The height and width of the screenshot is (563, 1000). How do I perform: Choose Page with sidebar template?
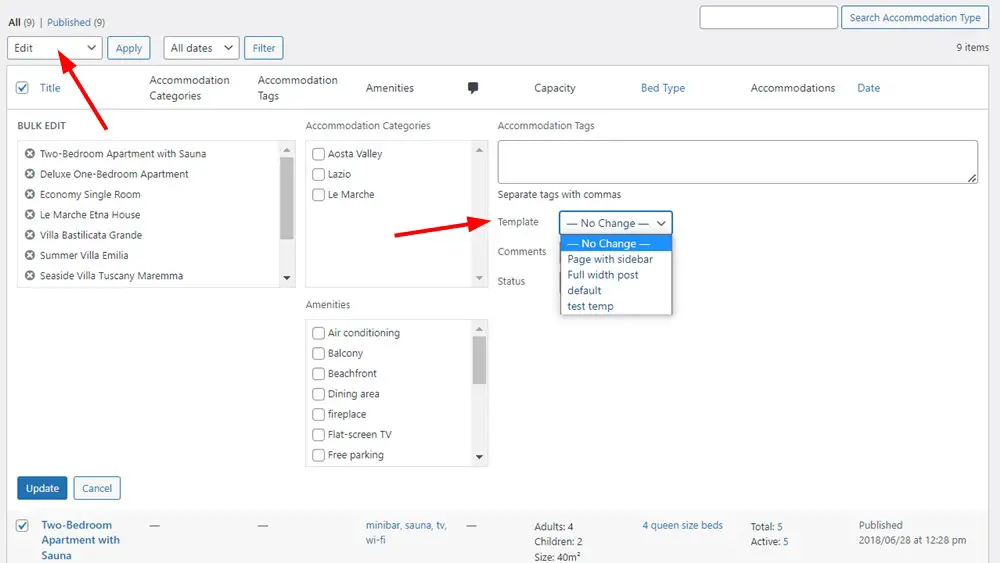click(615, 260)
